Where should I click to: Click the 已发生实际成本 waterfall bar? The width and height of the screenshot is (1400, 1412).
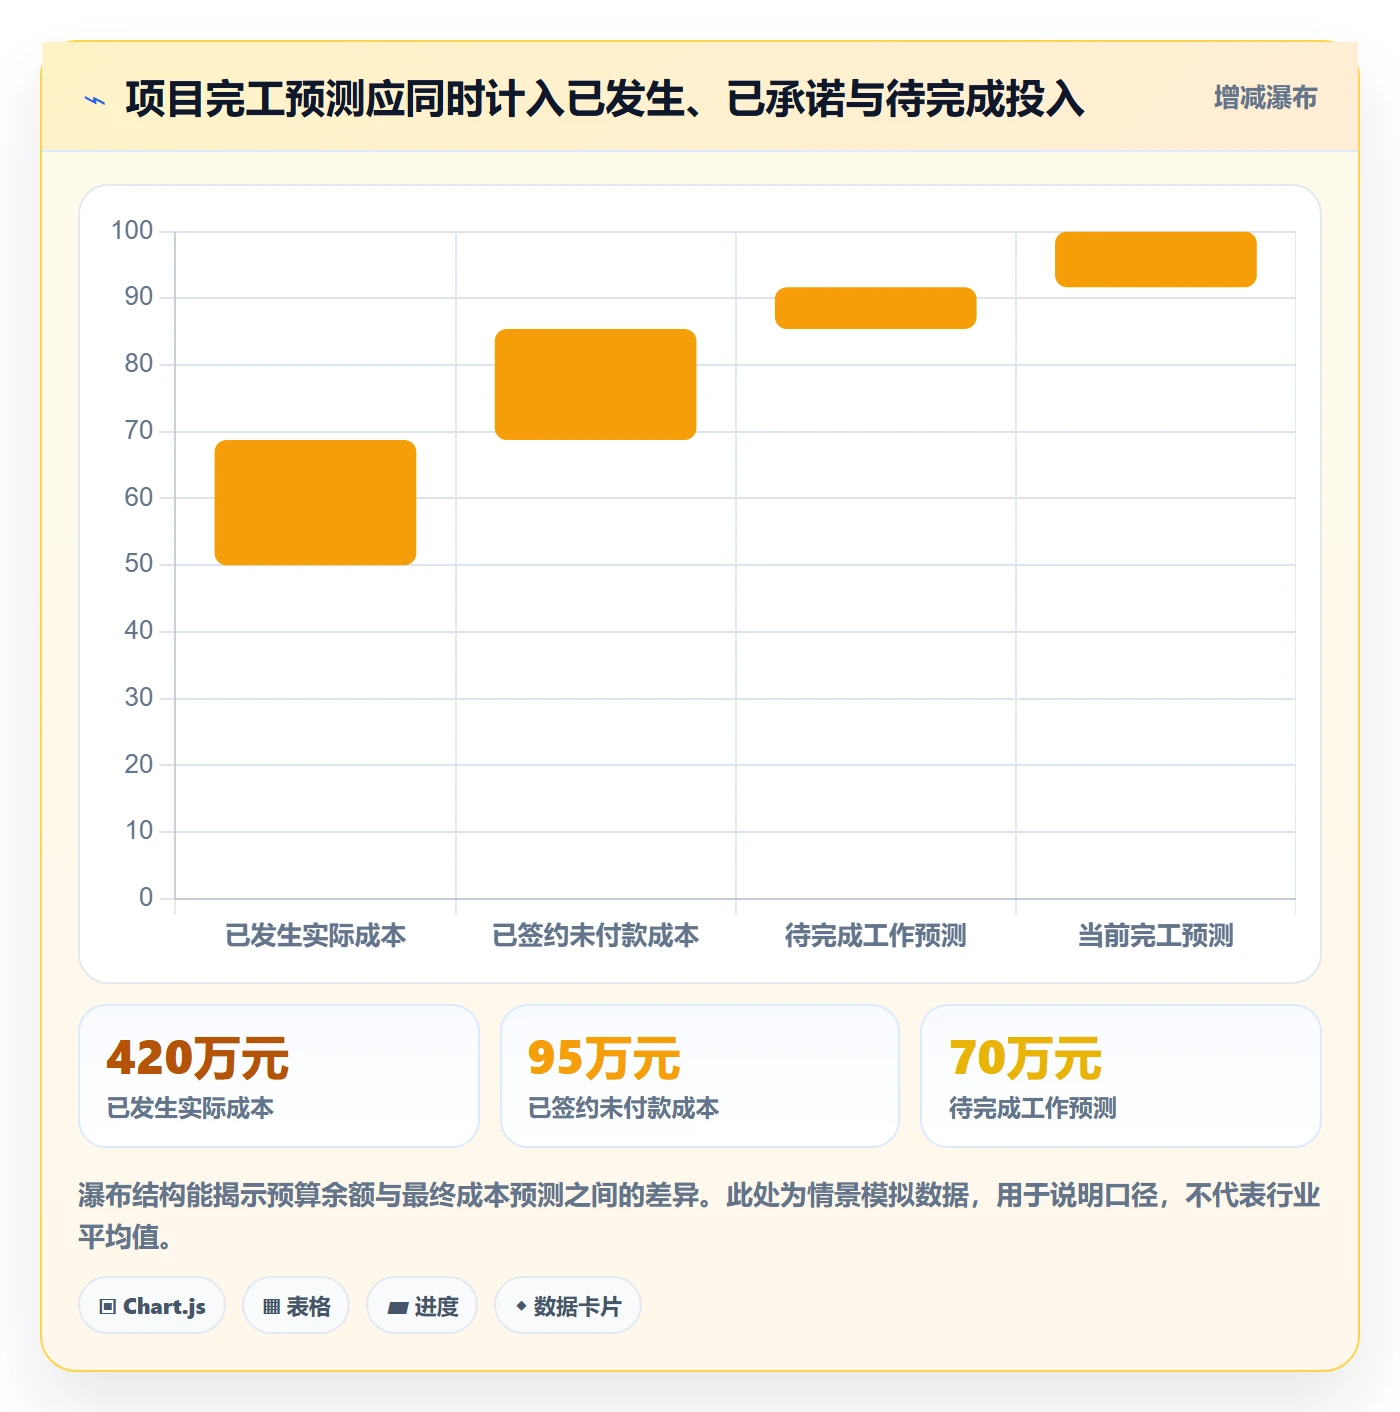point(315,502)
